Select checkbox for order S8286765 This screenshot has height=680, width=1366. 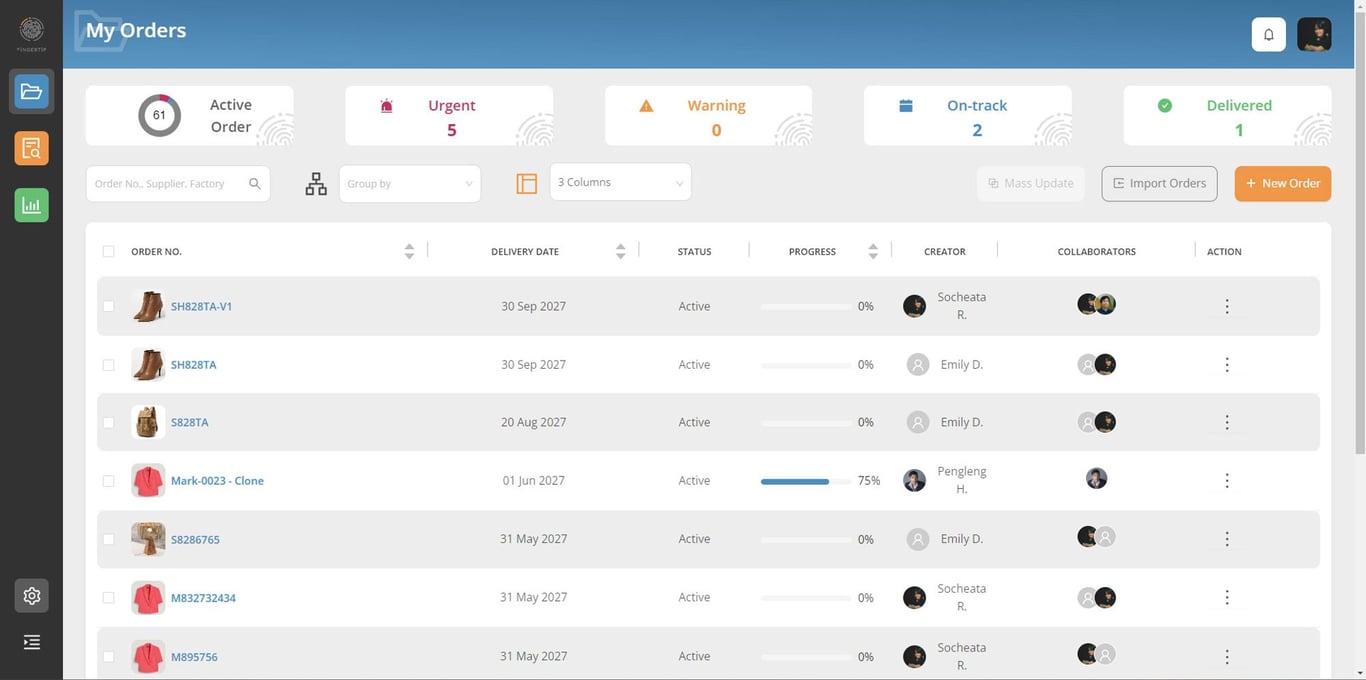tap(108, 539)
